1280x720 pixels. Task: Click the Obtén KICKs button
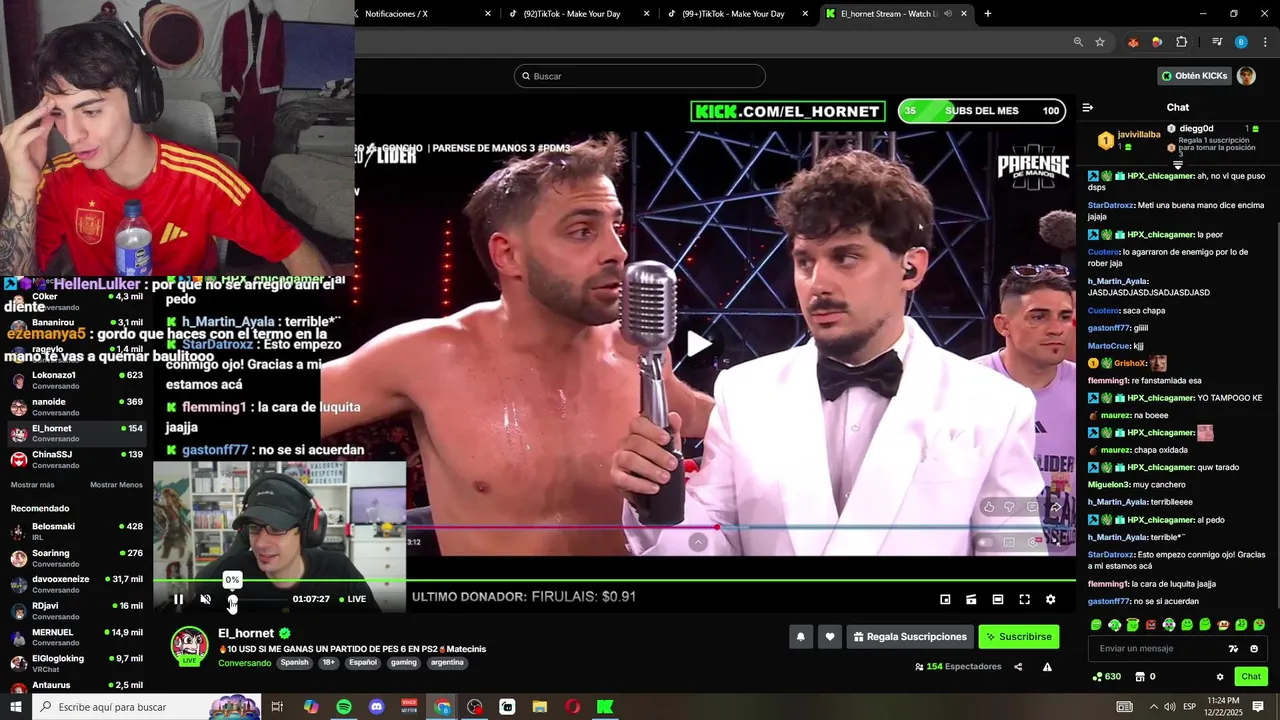1193,76
